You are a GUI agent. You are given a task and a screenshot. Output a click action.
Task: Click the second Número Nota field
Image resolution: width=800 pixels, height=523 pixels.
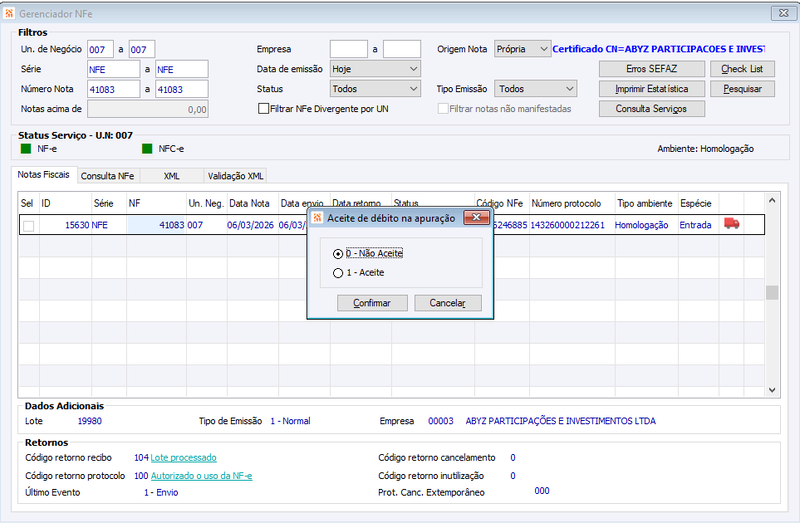(x=182, y=89)
